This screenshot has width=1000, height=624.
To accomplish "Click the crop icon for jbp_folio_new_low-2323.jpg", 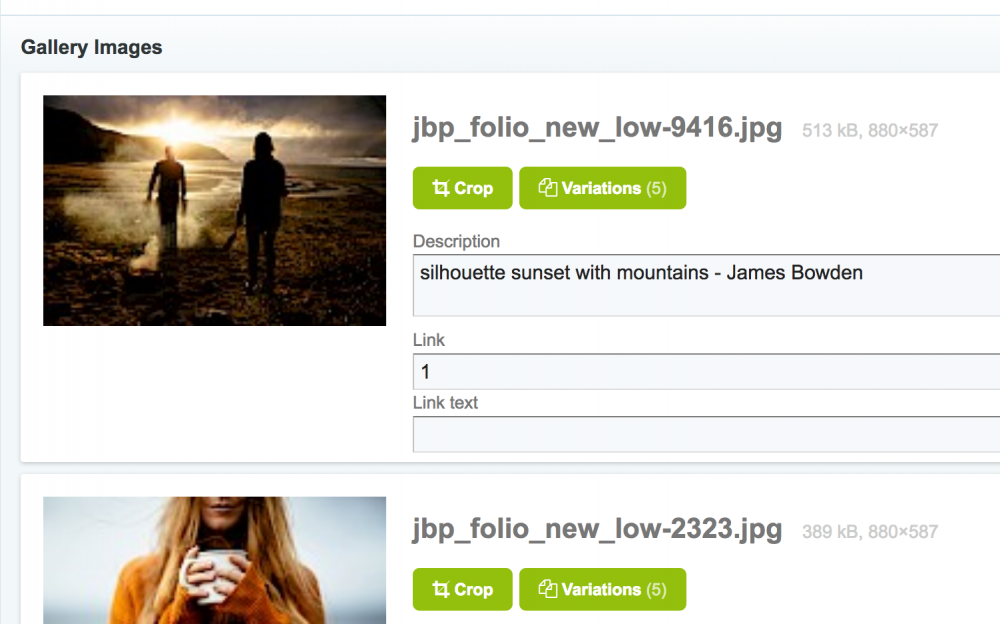I will click(440, 590).
